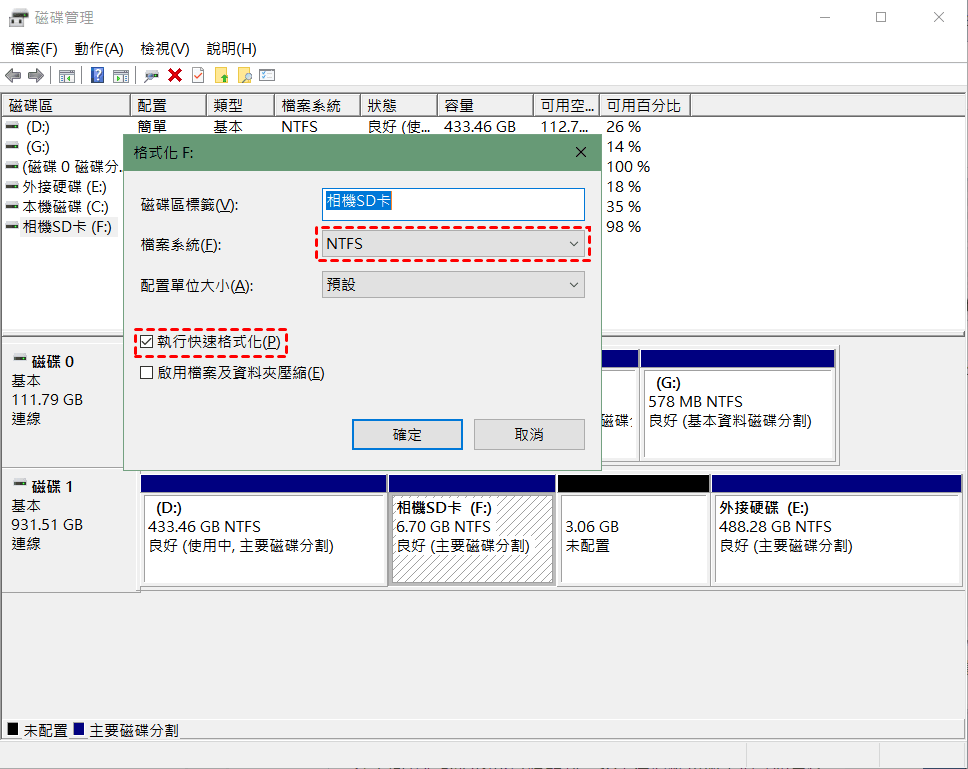Click the checklist settings toolbar icon
Image resolution: width=968 pixels, height=769 pixels.
(267, 75)
